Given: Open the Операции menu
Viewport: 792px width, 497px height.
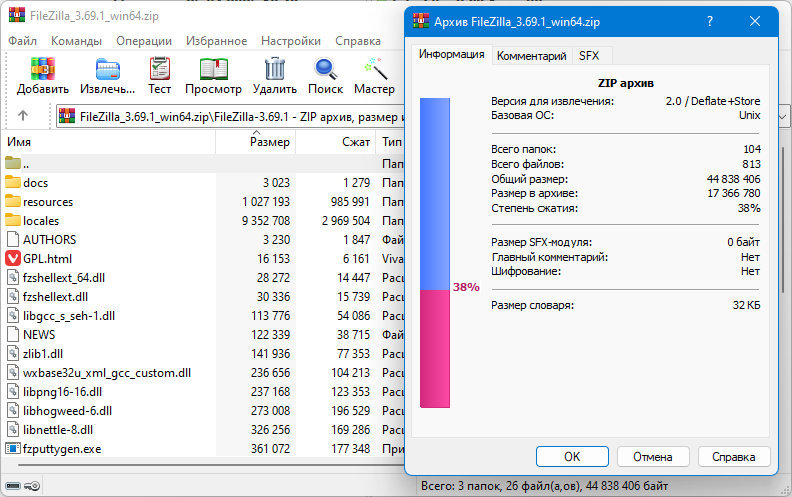Looking at the screenshot, I should (x=144, y=41).
